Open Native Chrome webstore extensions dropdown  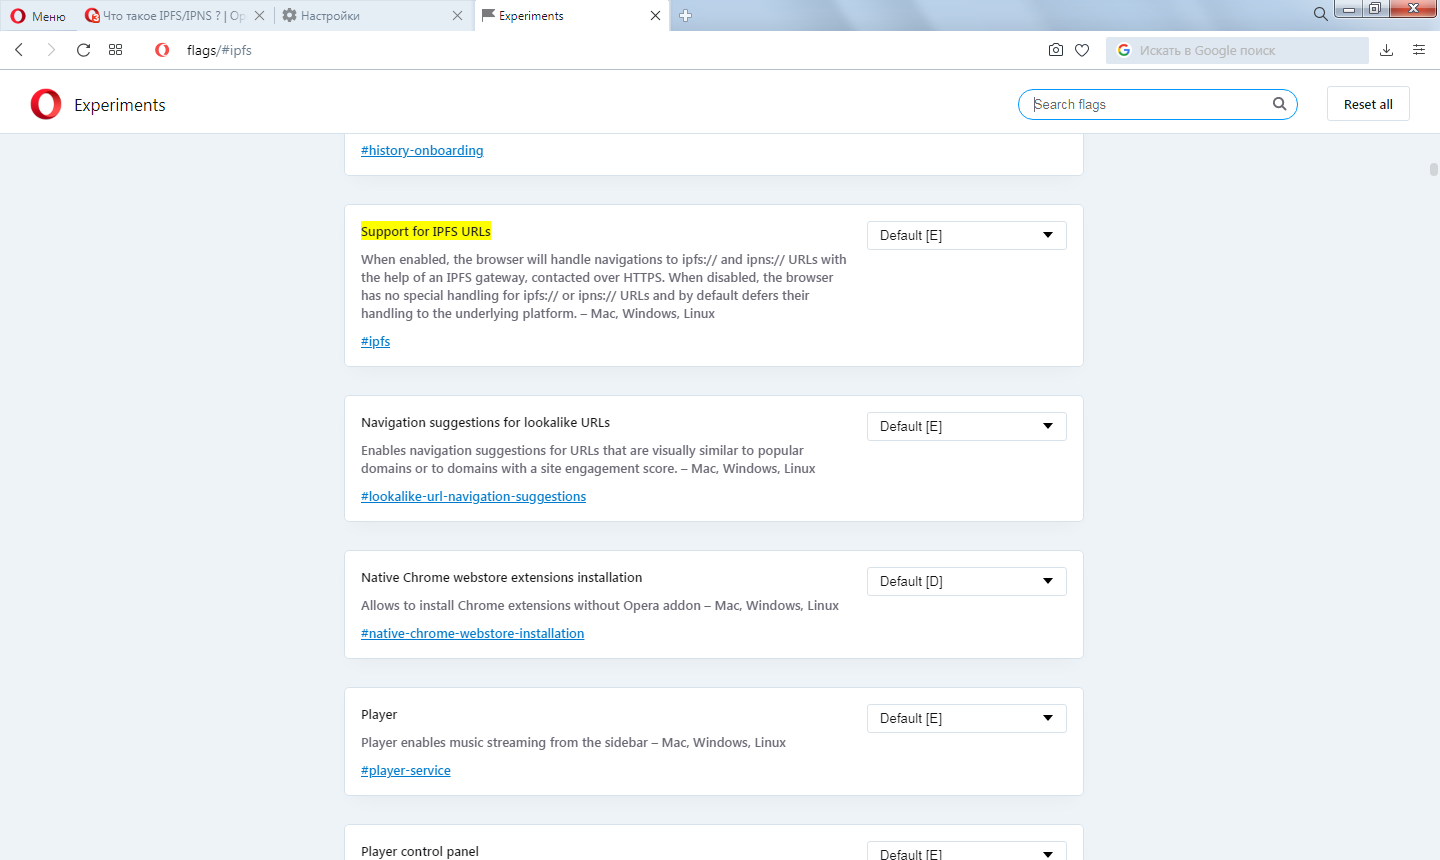[967, 582]
